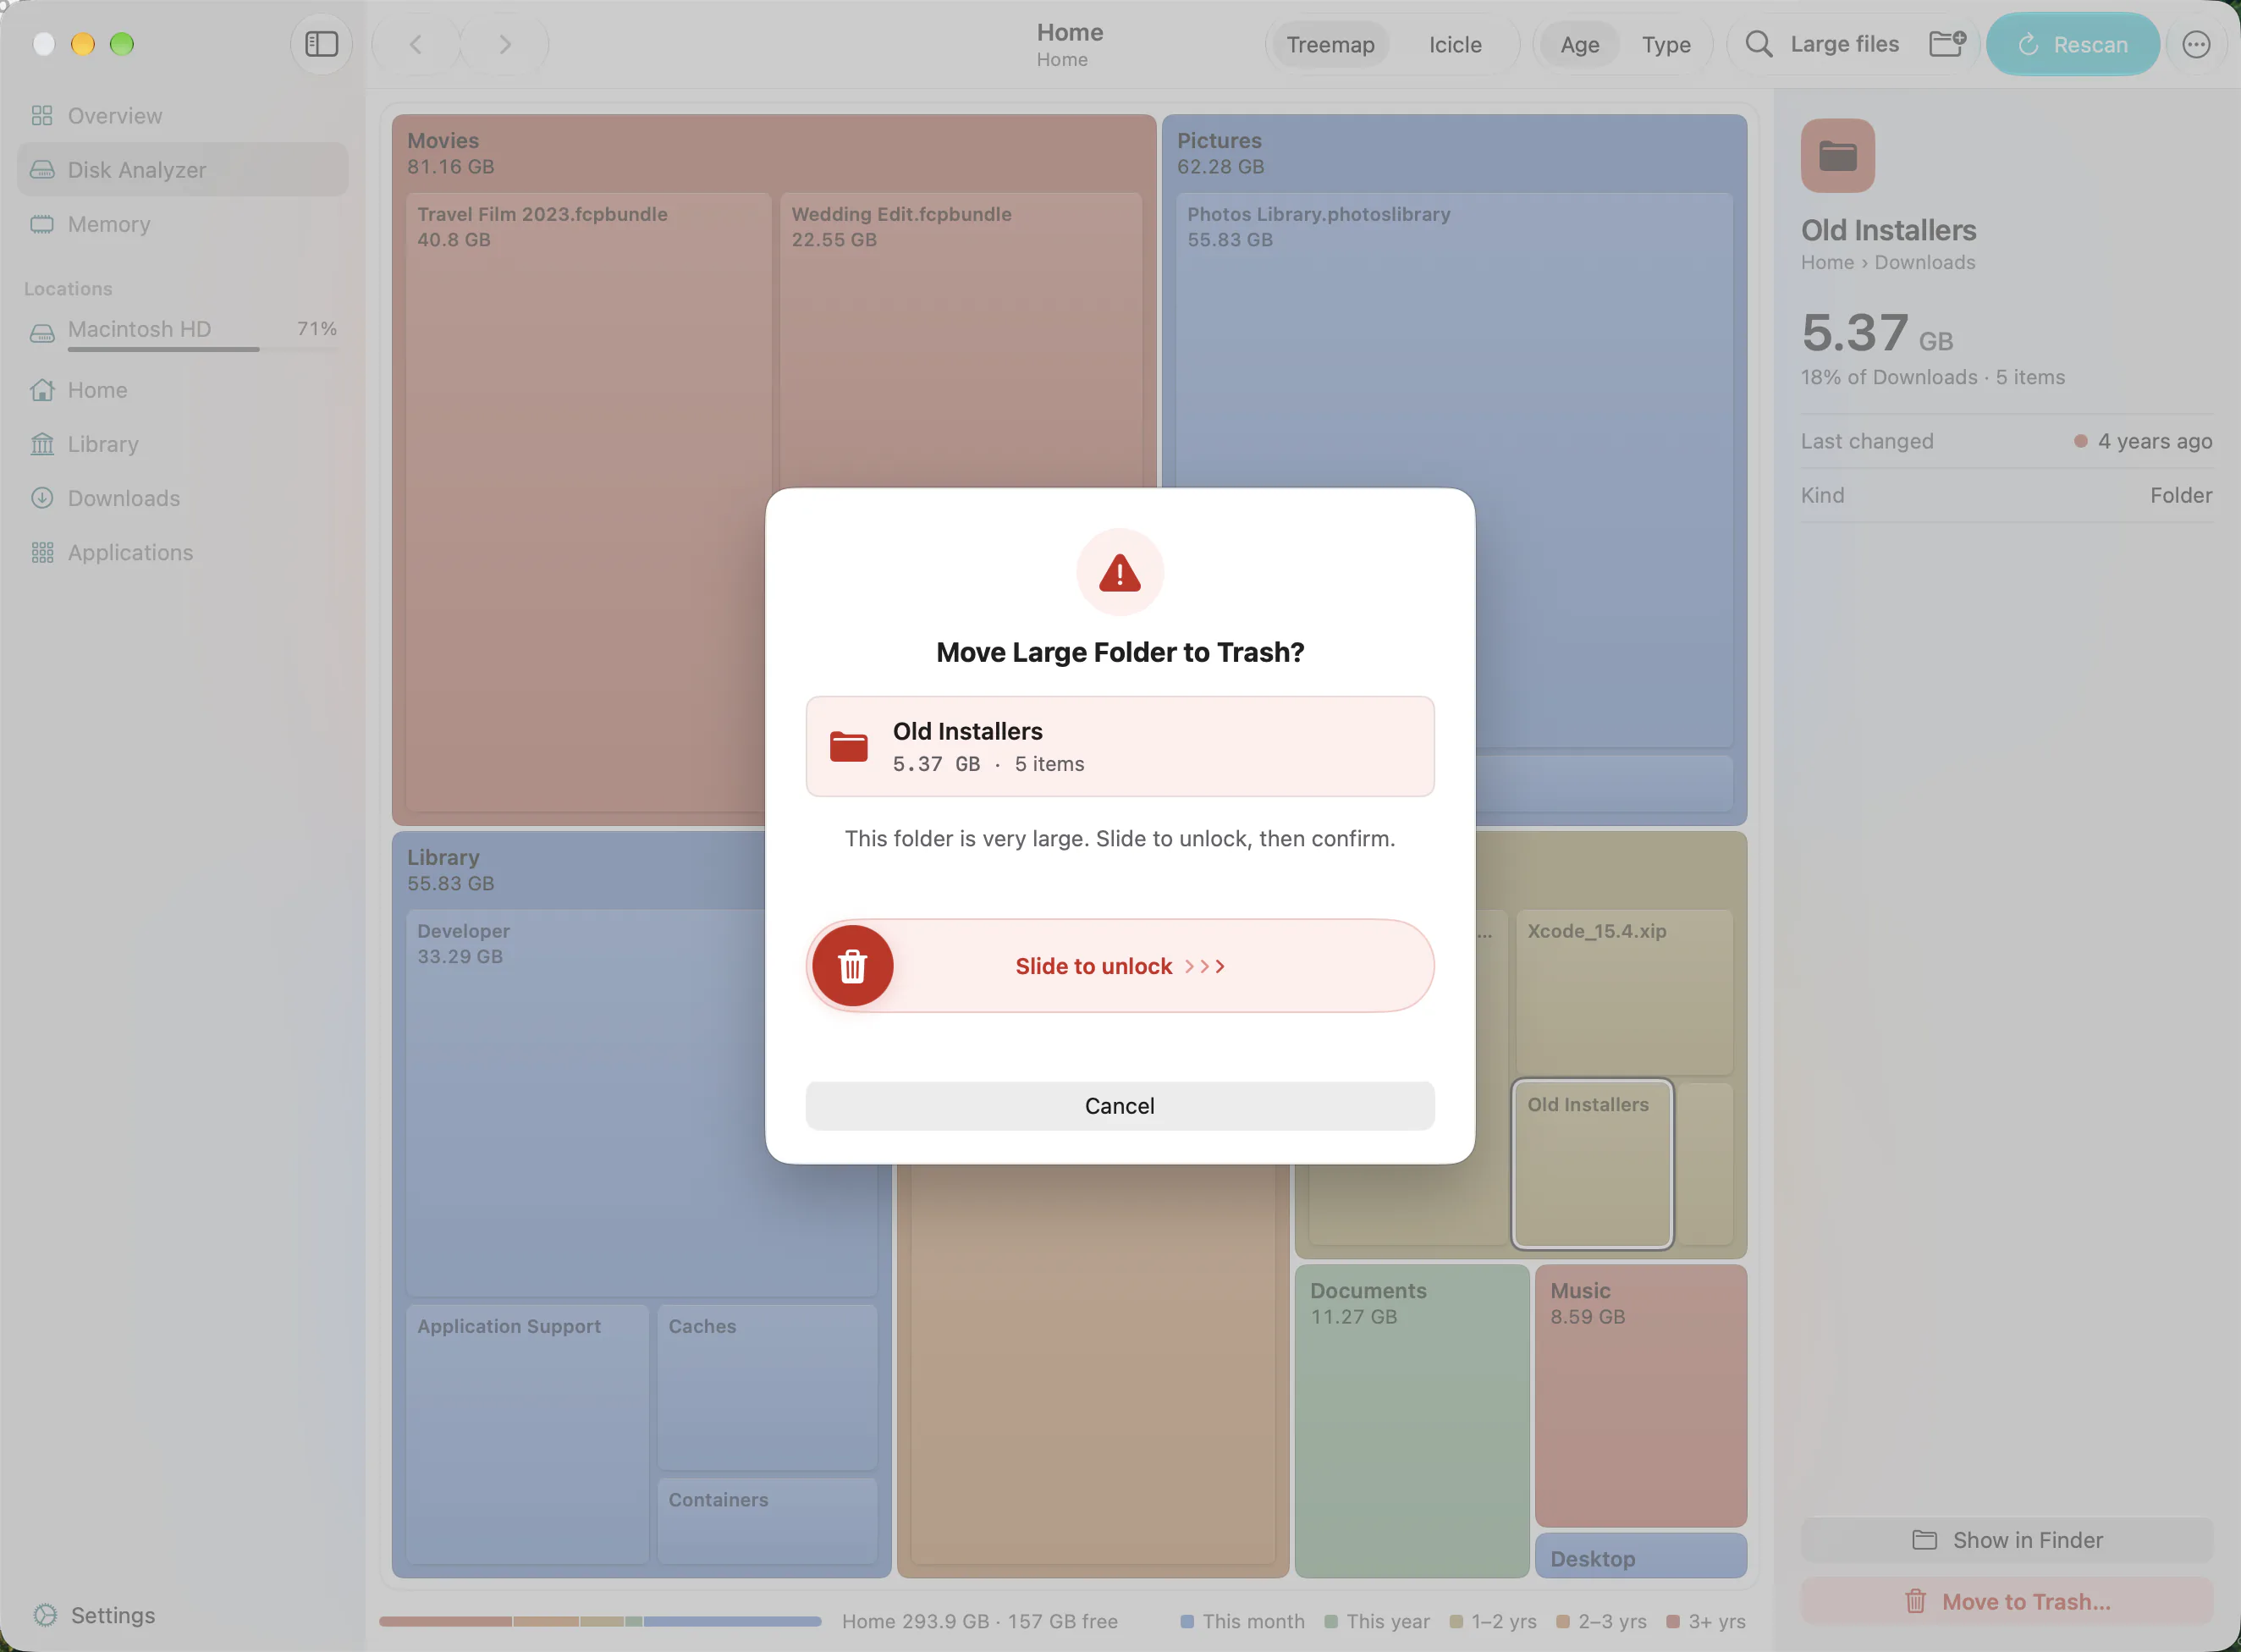The image size is (2241, 1652).
Task: Select Disk Analyzer in sidebar
Action: point(183,170)
